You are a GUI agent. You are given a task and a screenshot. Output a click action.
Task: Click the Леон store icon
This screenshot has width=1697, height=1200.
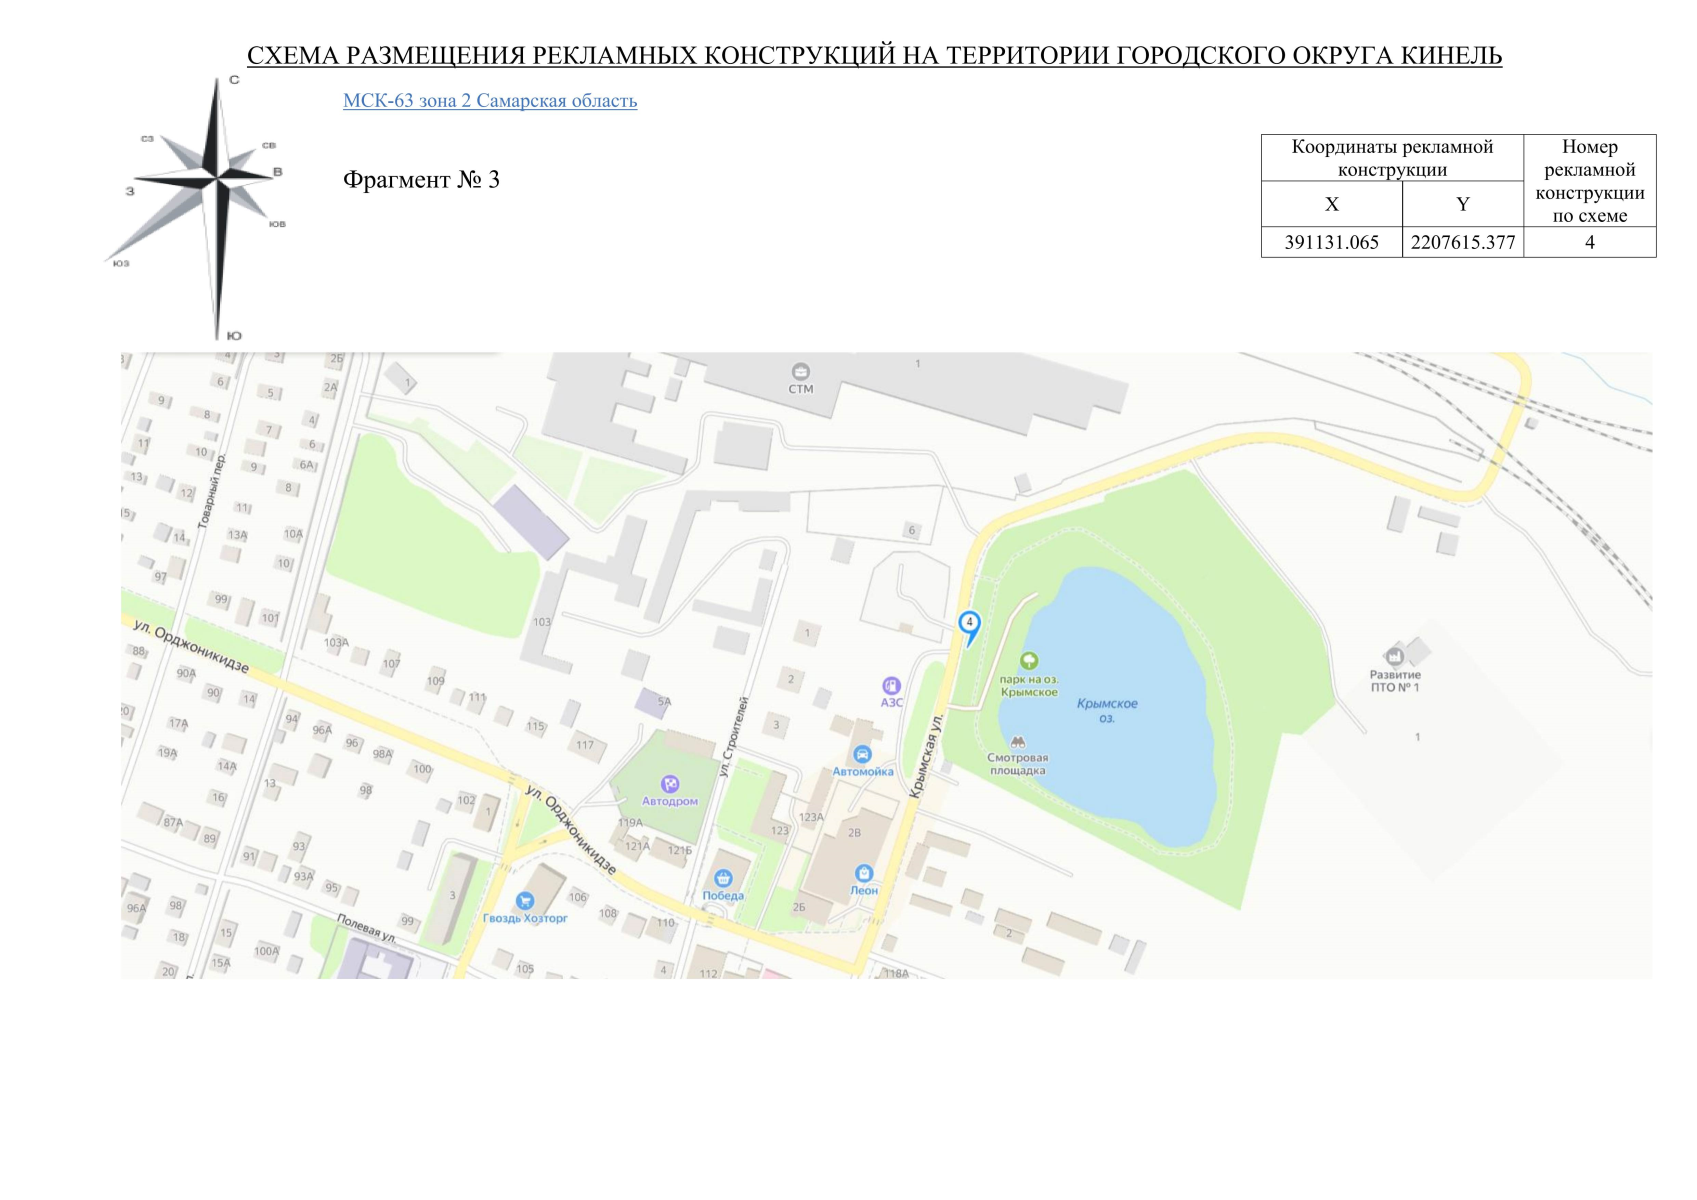864,873
